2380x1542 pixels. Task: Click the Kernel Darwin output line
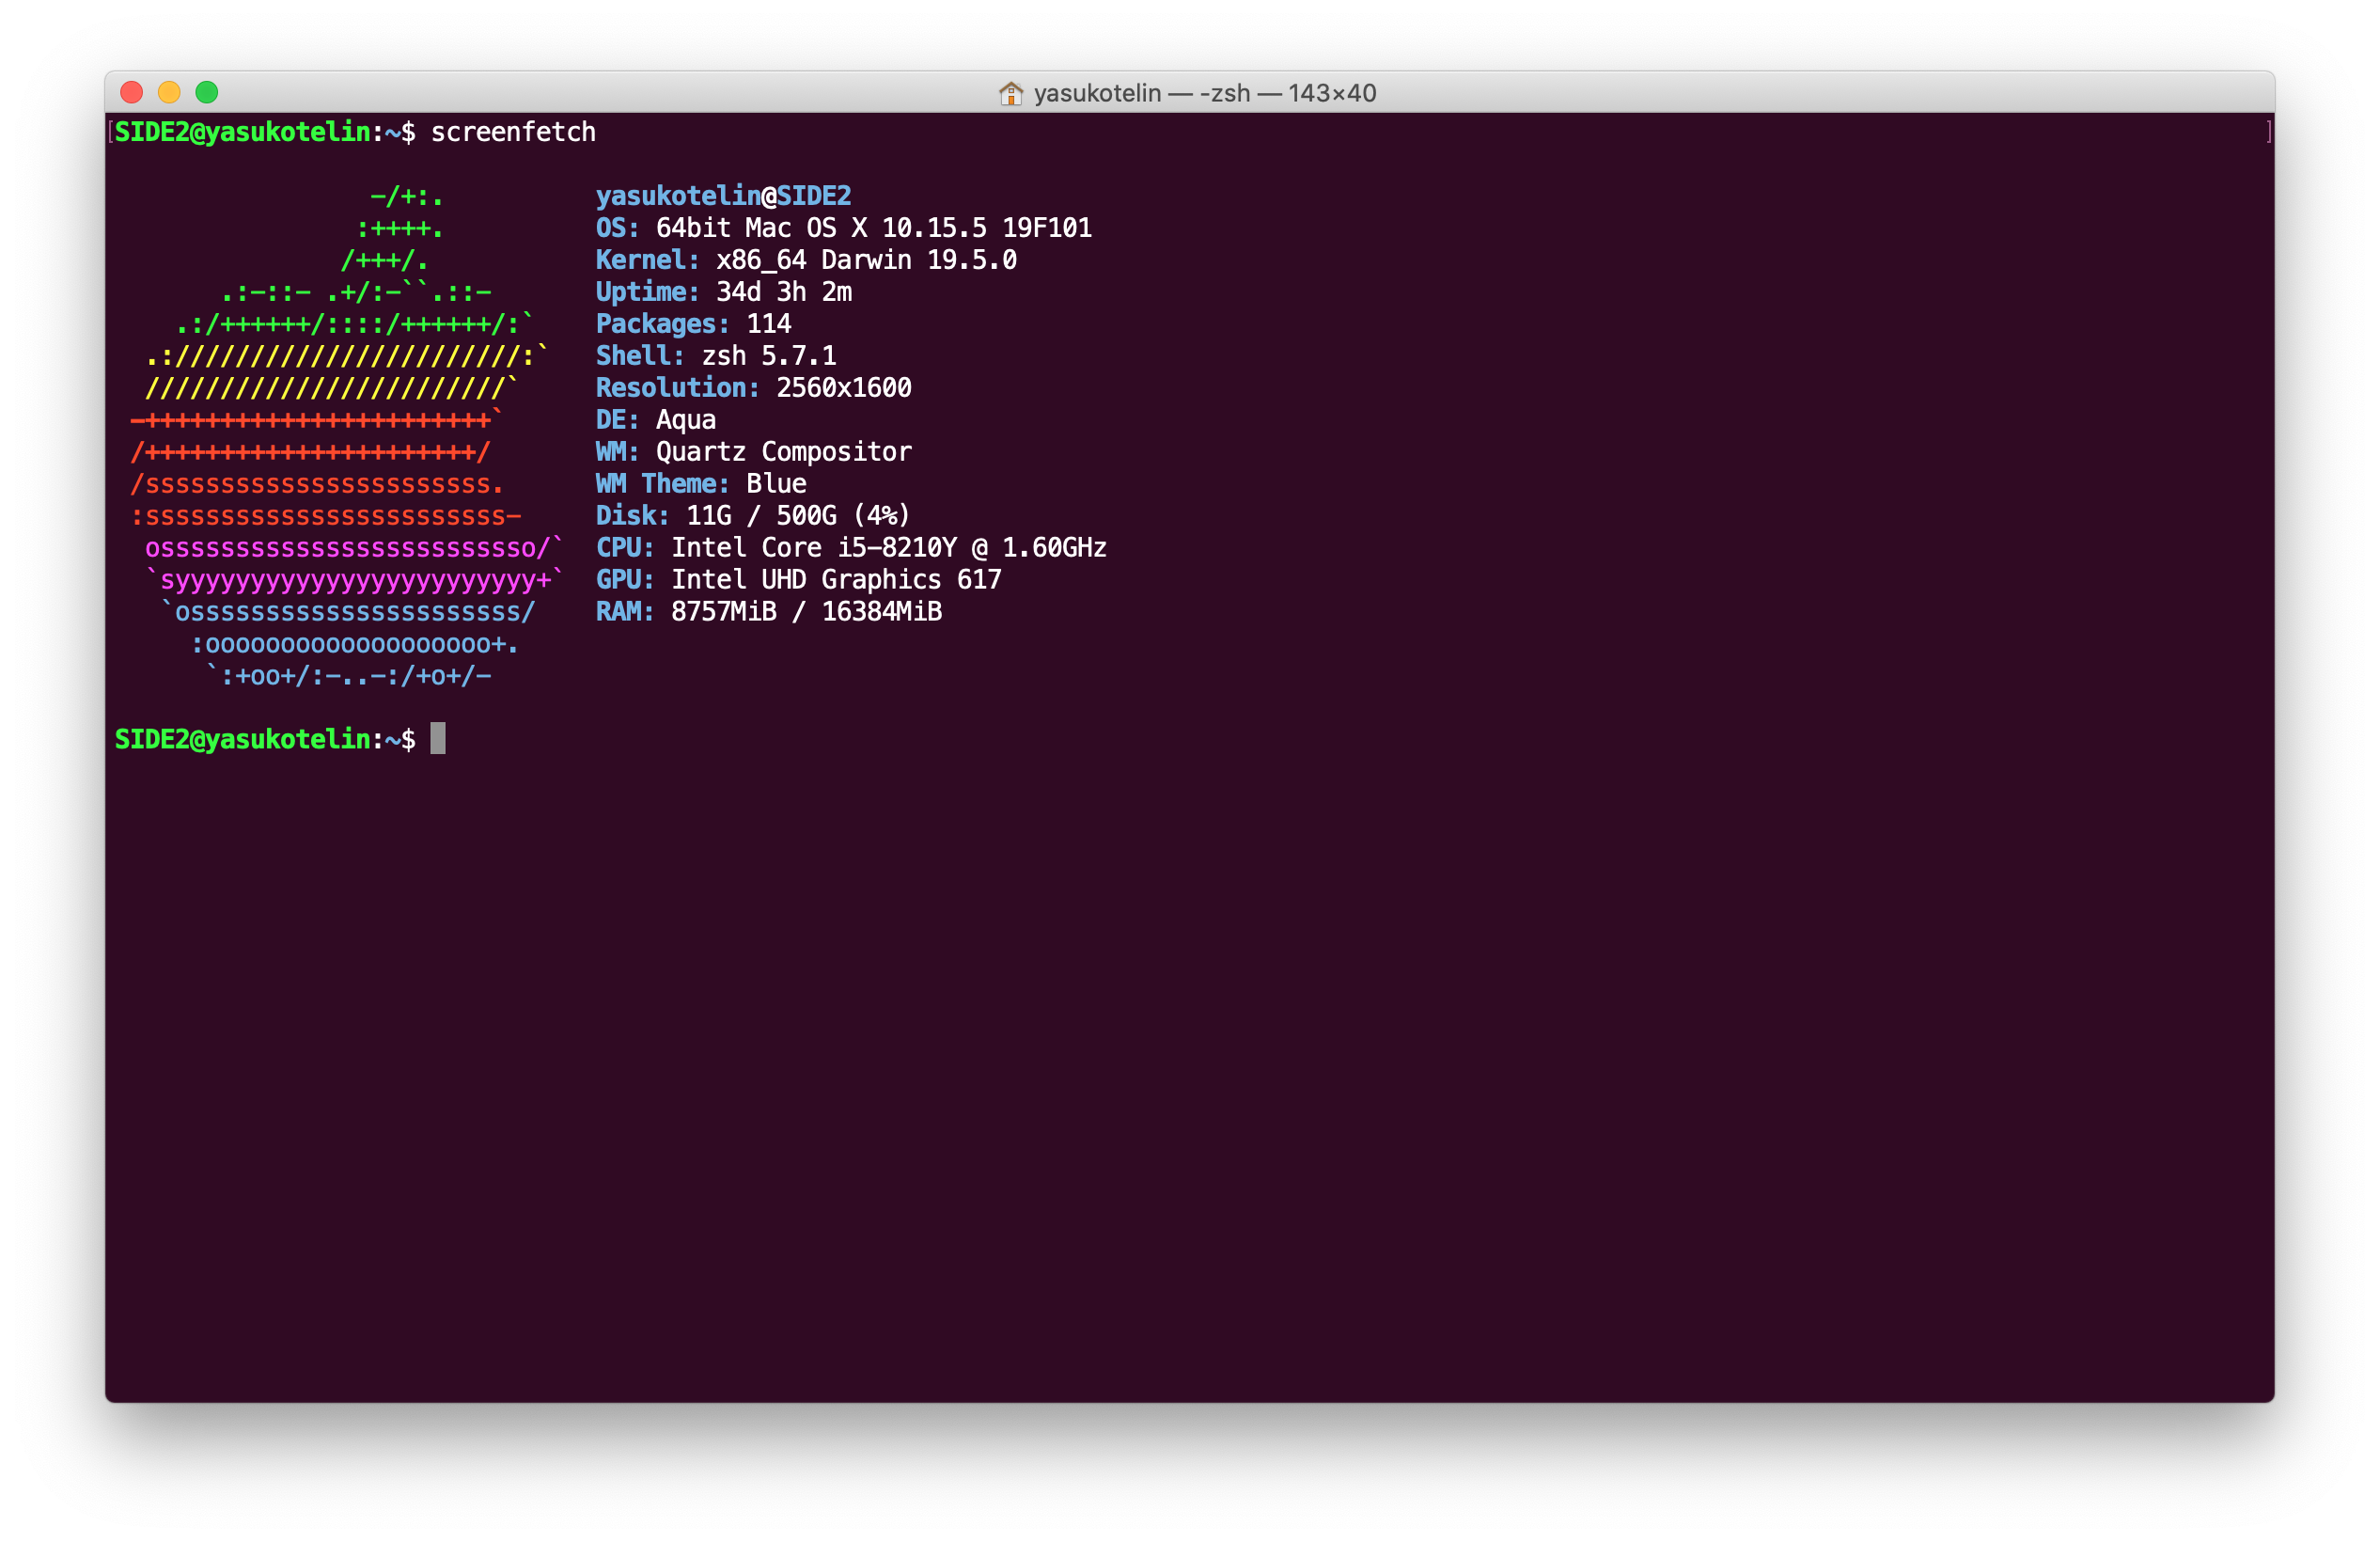tap(806, 260)
